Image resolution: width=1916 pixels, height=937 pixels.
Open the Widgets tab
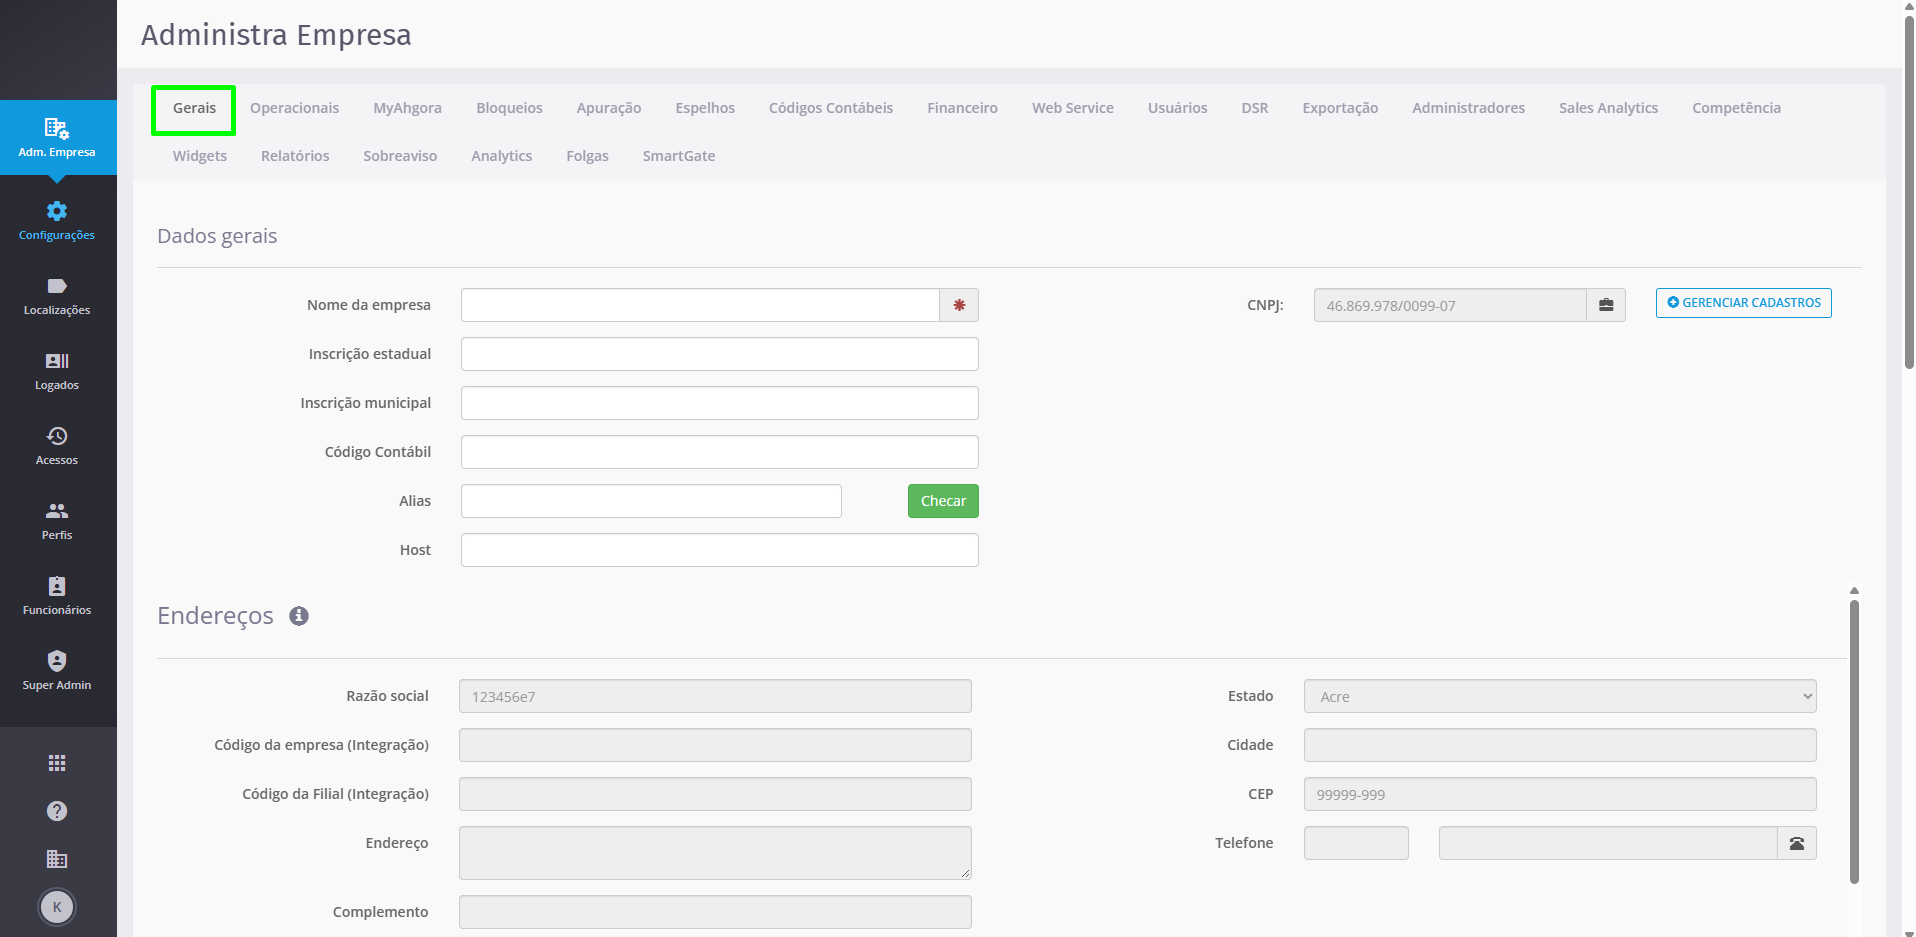point(200,156)
